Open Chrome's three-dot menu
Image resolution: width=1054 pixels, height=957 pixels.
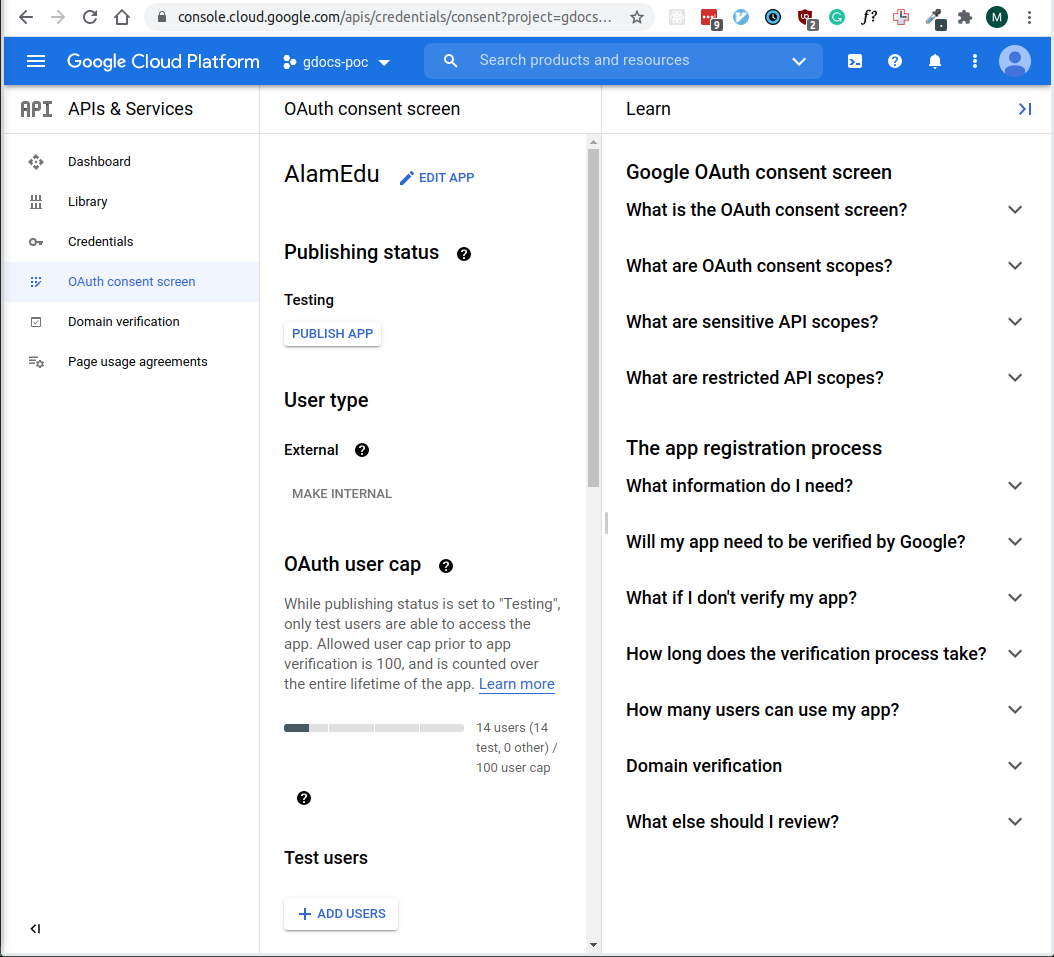(1029, 17)
